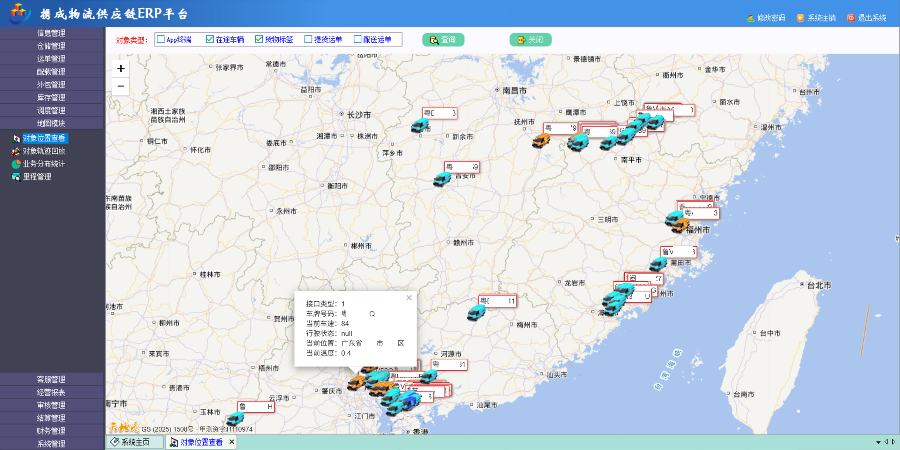The height and width of the screenshot is (450, 900).
Task: Click the cyan truck near 玉林市
Action: [x=235, y=419]
